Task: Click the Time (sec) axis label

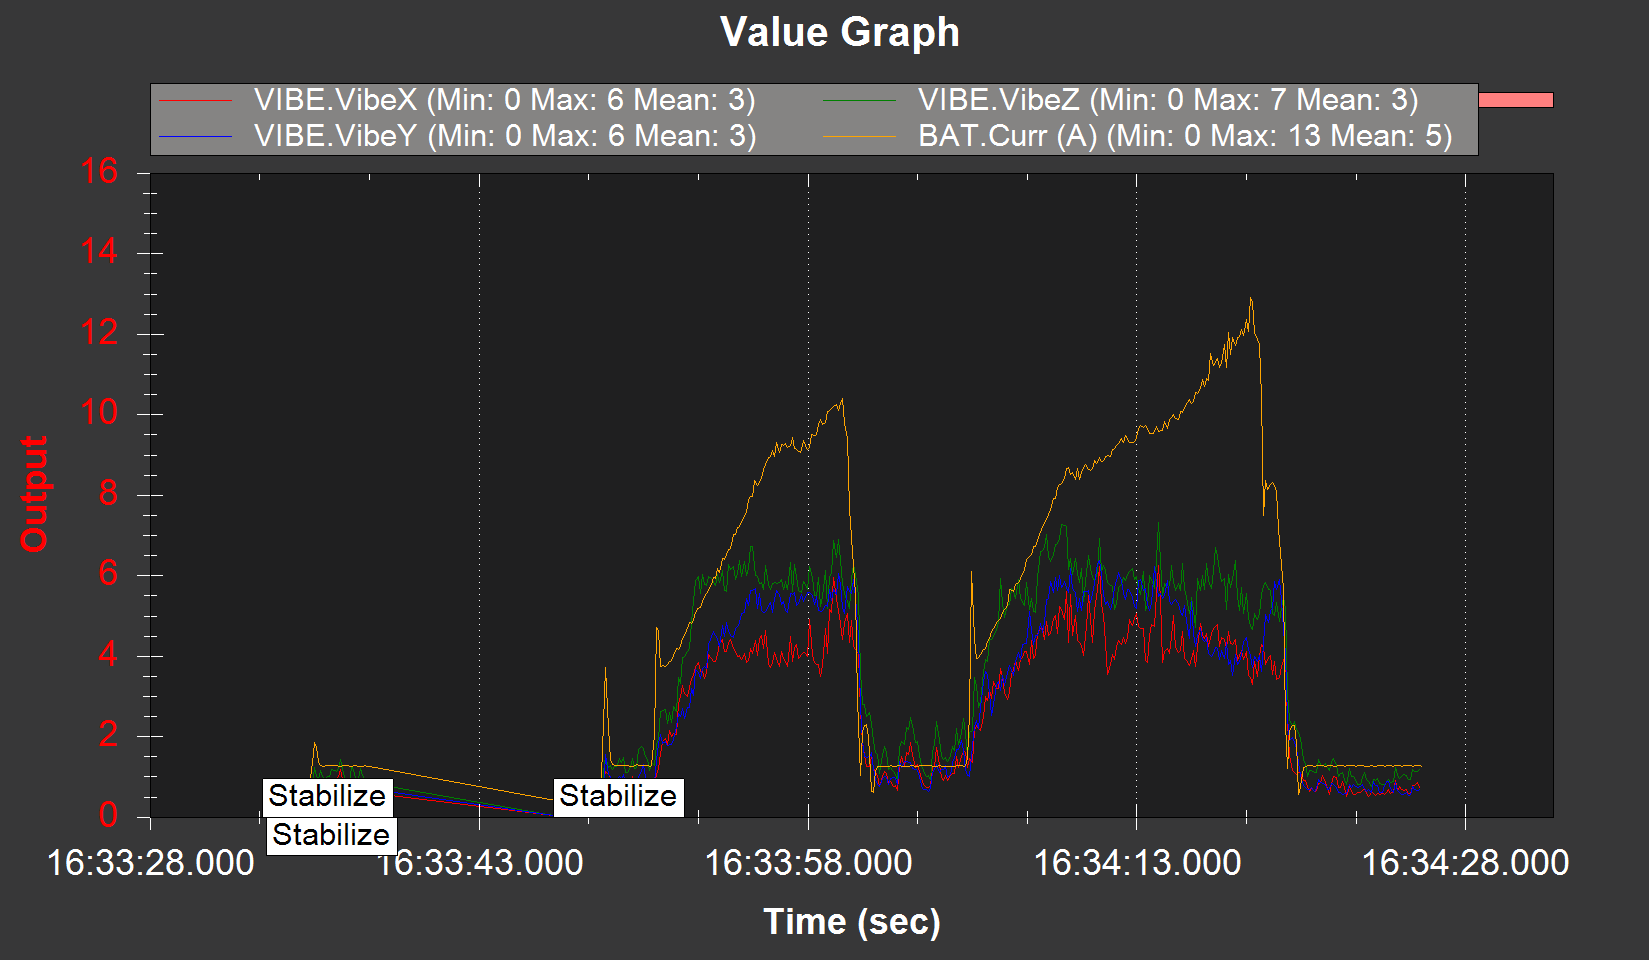Action: 852,921
